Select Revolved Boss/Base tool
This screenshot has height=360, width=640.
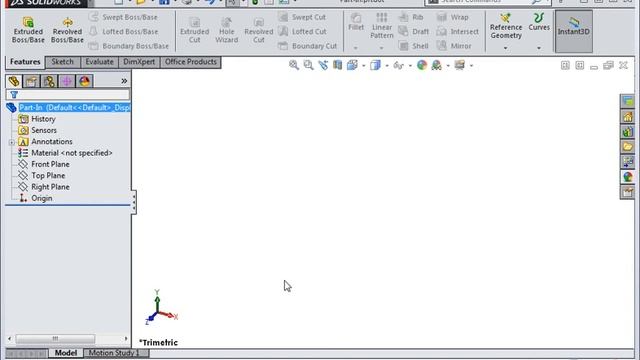67,30
